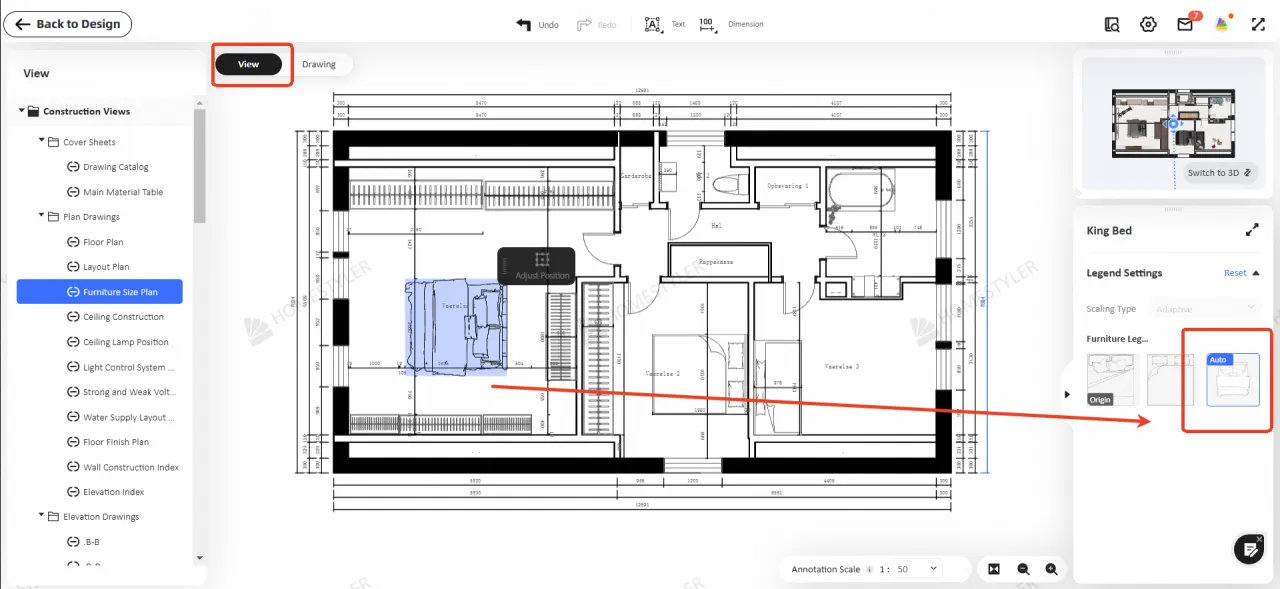Click the fit-to-screen icon
The width and height of the screenshot is (1280, 589).
click(x=994, y=569)
